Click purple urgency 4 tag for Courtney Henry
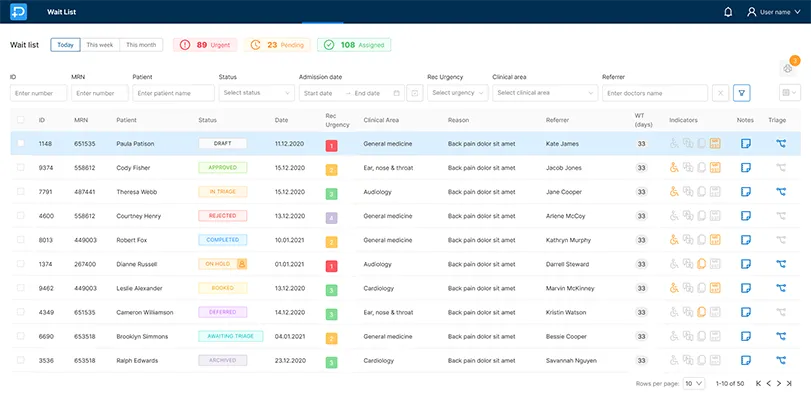 coord(332,218)
